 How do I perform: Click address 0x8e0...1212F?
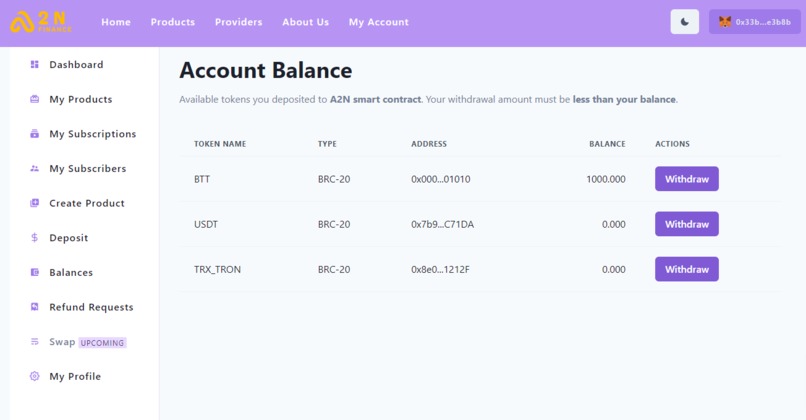point(440,269)
